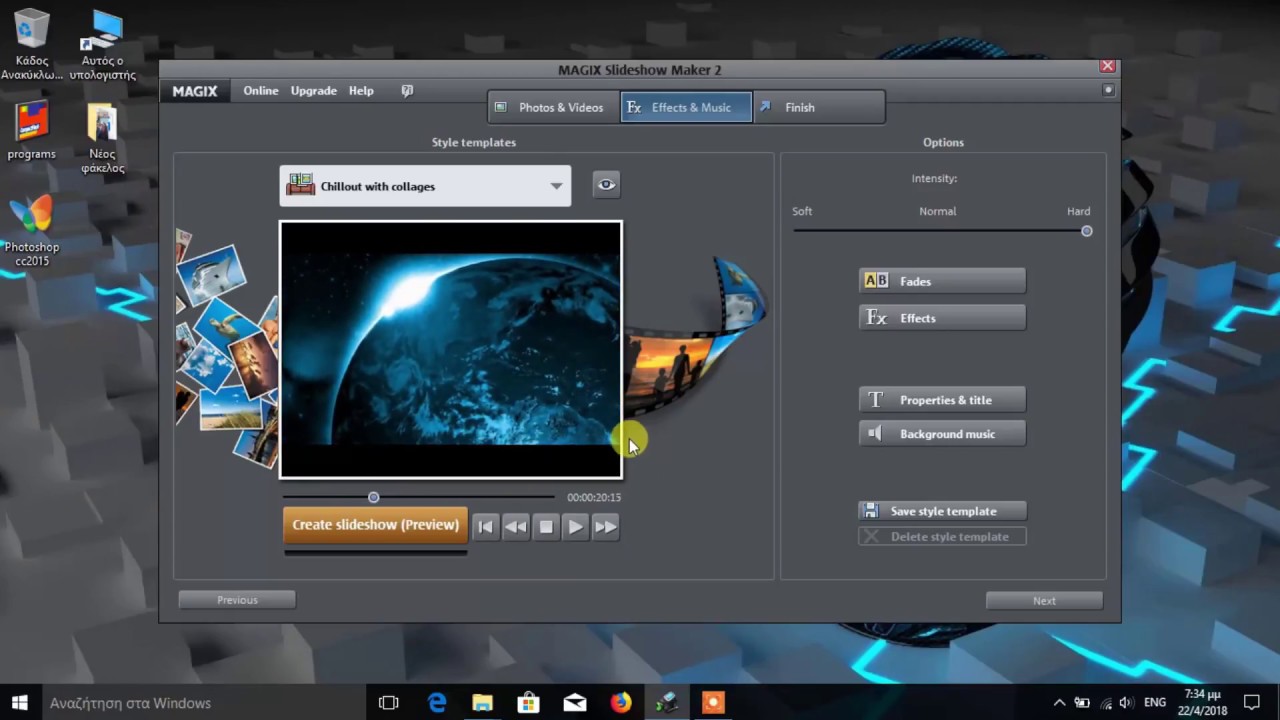Click the Normal intensity label

coord(938,211)
